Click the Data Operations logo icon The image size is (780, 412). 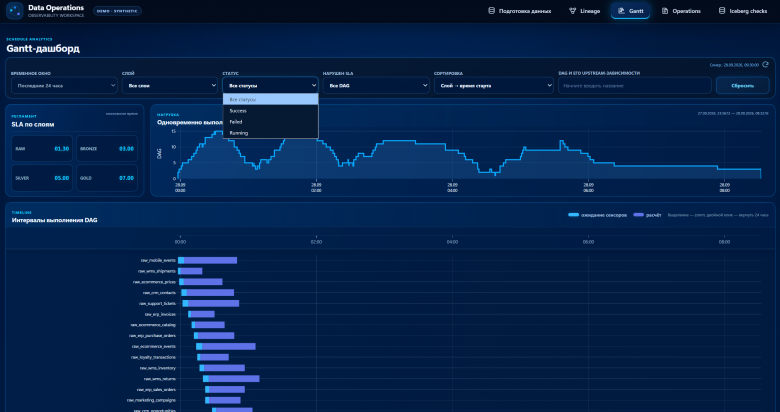(x=15, y=10)
